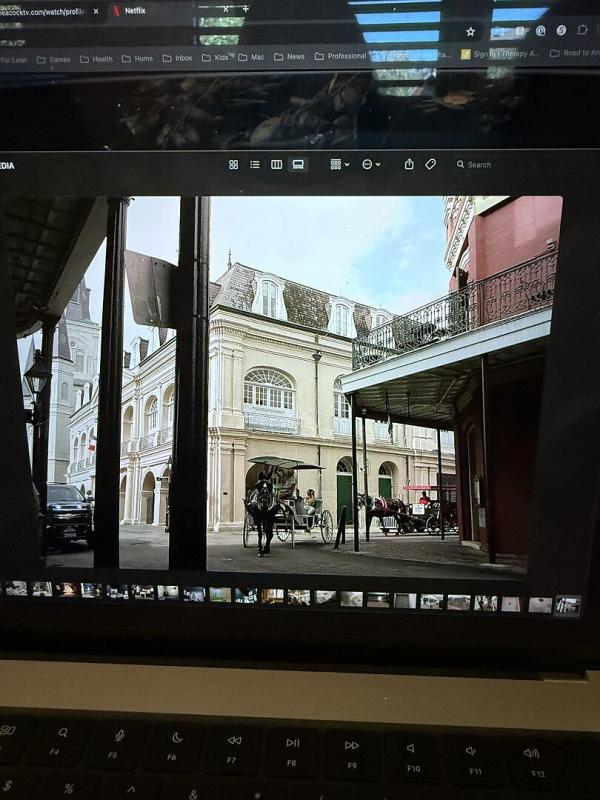The width and height of the screenshot is (600, 800).
Task: Open the group-by options dropdown
Action: [x=339, y=164]
